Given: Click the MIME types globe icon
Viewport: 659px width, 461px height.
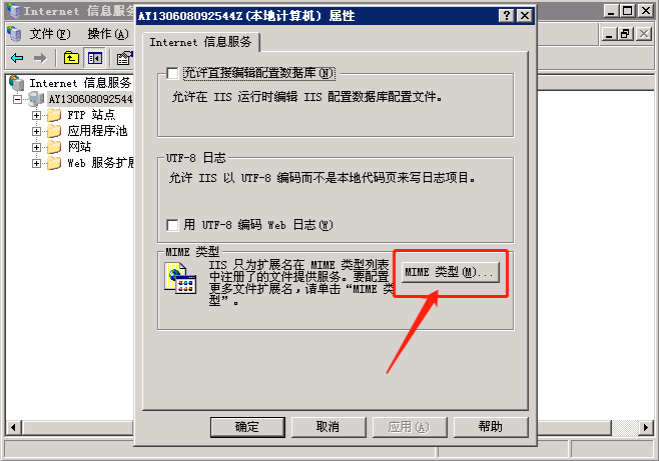Looking at the screenshot, I should 180,278.
